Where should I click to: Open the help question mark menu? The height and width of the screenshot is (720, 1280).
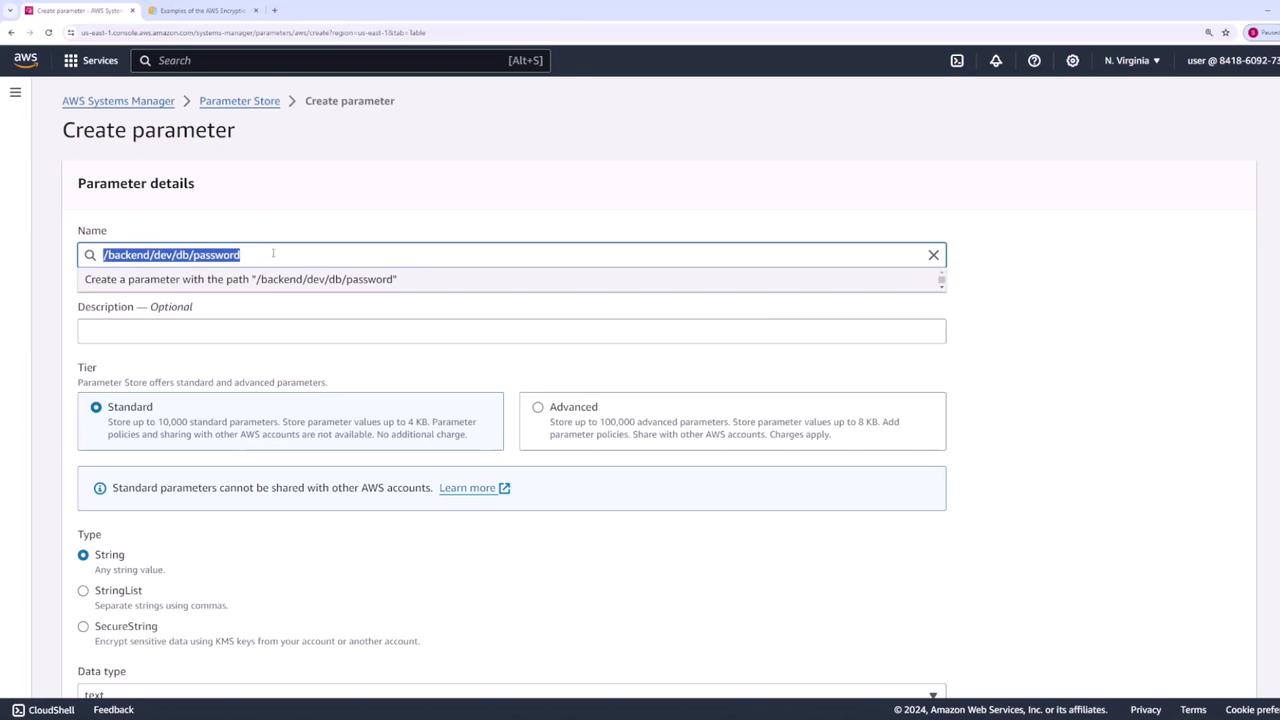click(1034, 60)
